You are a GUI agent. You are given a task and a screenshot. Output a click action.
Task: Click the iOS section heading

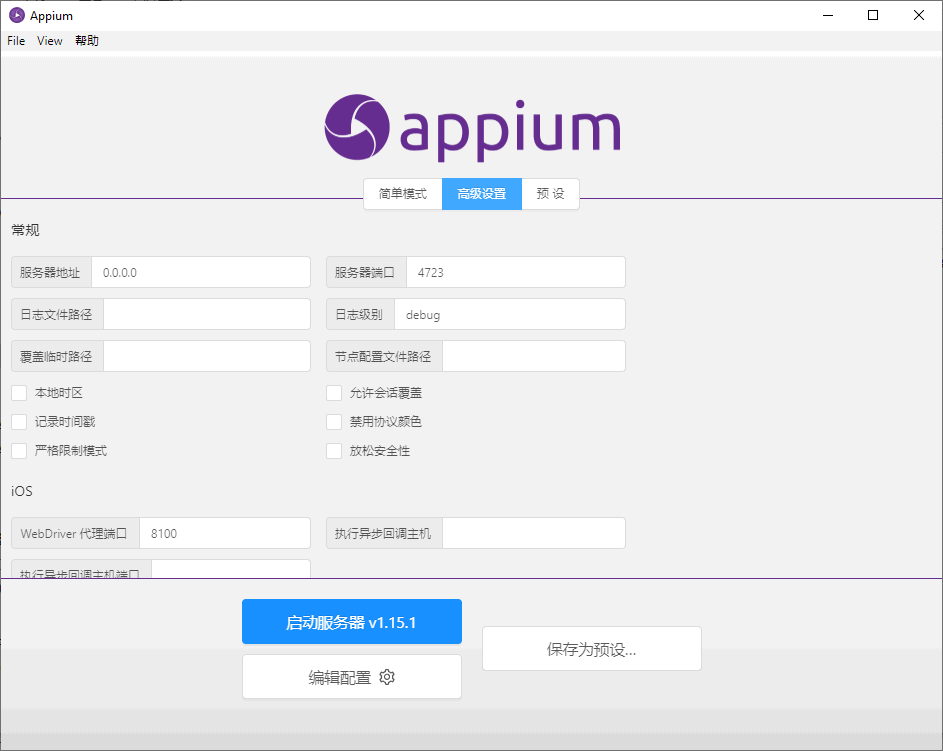(22, 491)
